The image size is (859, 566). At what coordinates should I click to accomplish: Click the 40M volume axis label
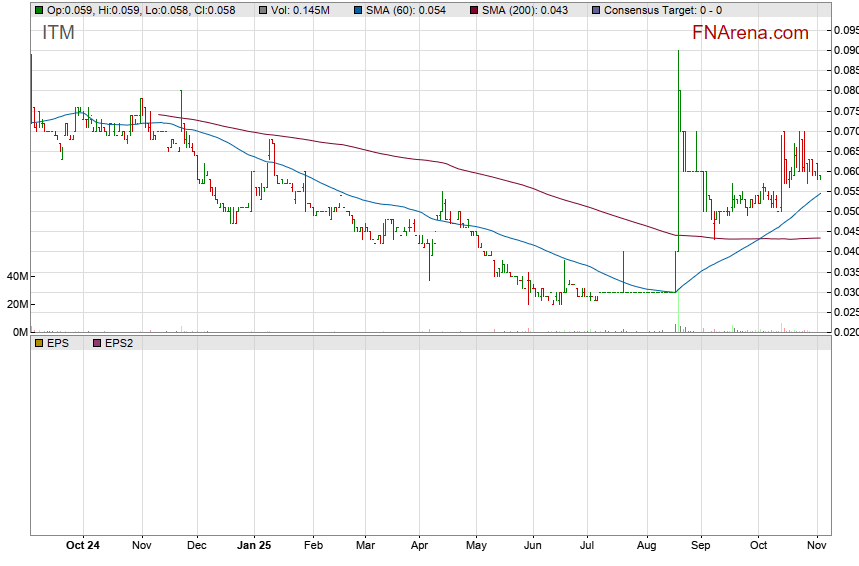(16, 276)
